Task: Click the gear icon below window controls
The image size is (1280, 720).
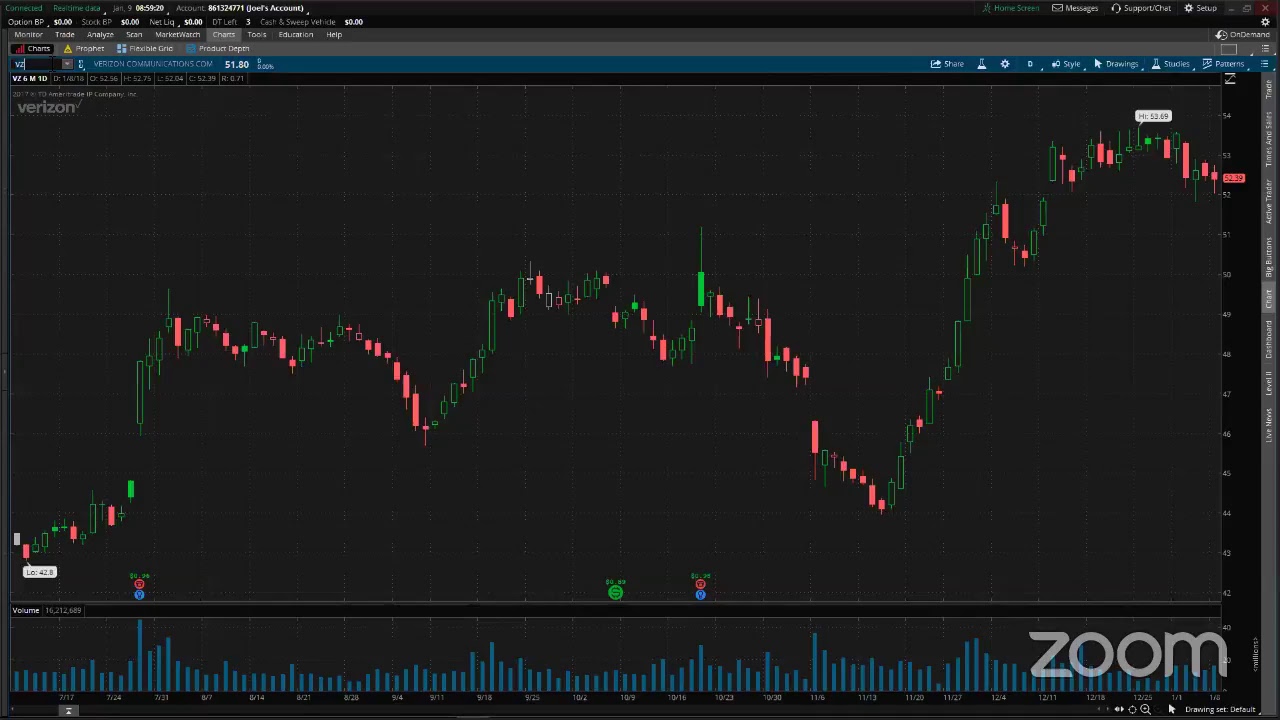Action: coord(1266,21)
